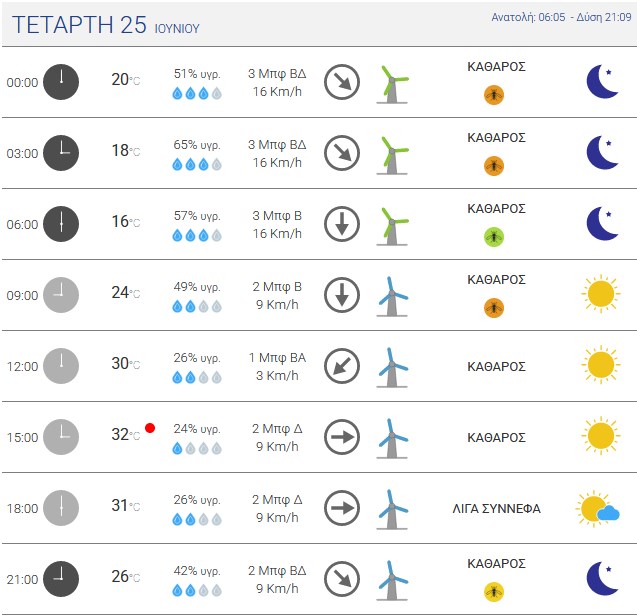Screen dimensions: 637x616
Task: Click the sunrise and sunset times text
Action: coord(561,17)
